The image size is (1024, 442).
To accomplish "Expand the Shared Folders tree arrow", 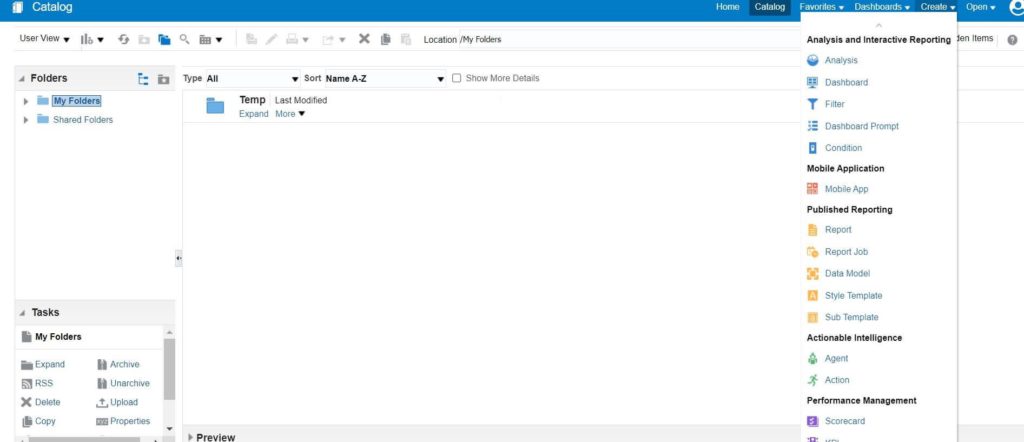I will pyautogui.click(x=26, y=120).
